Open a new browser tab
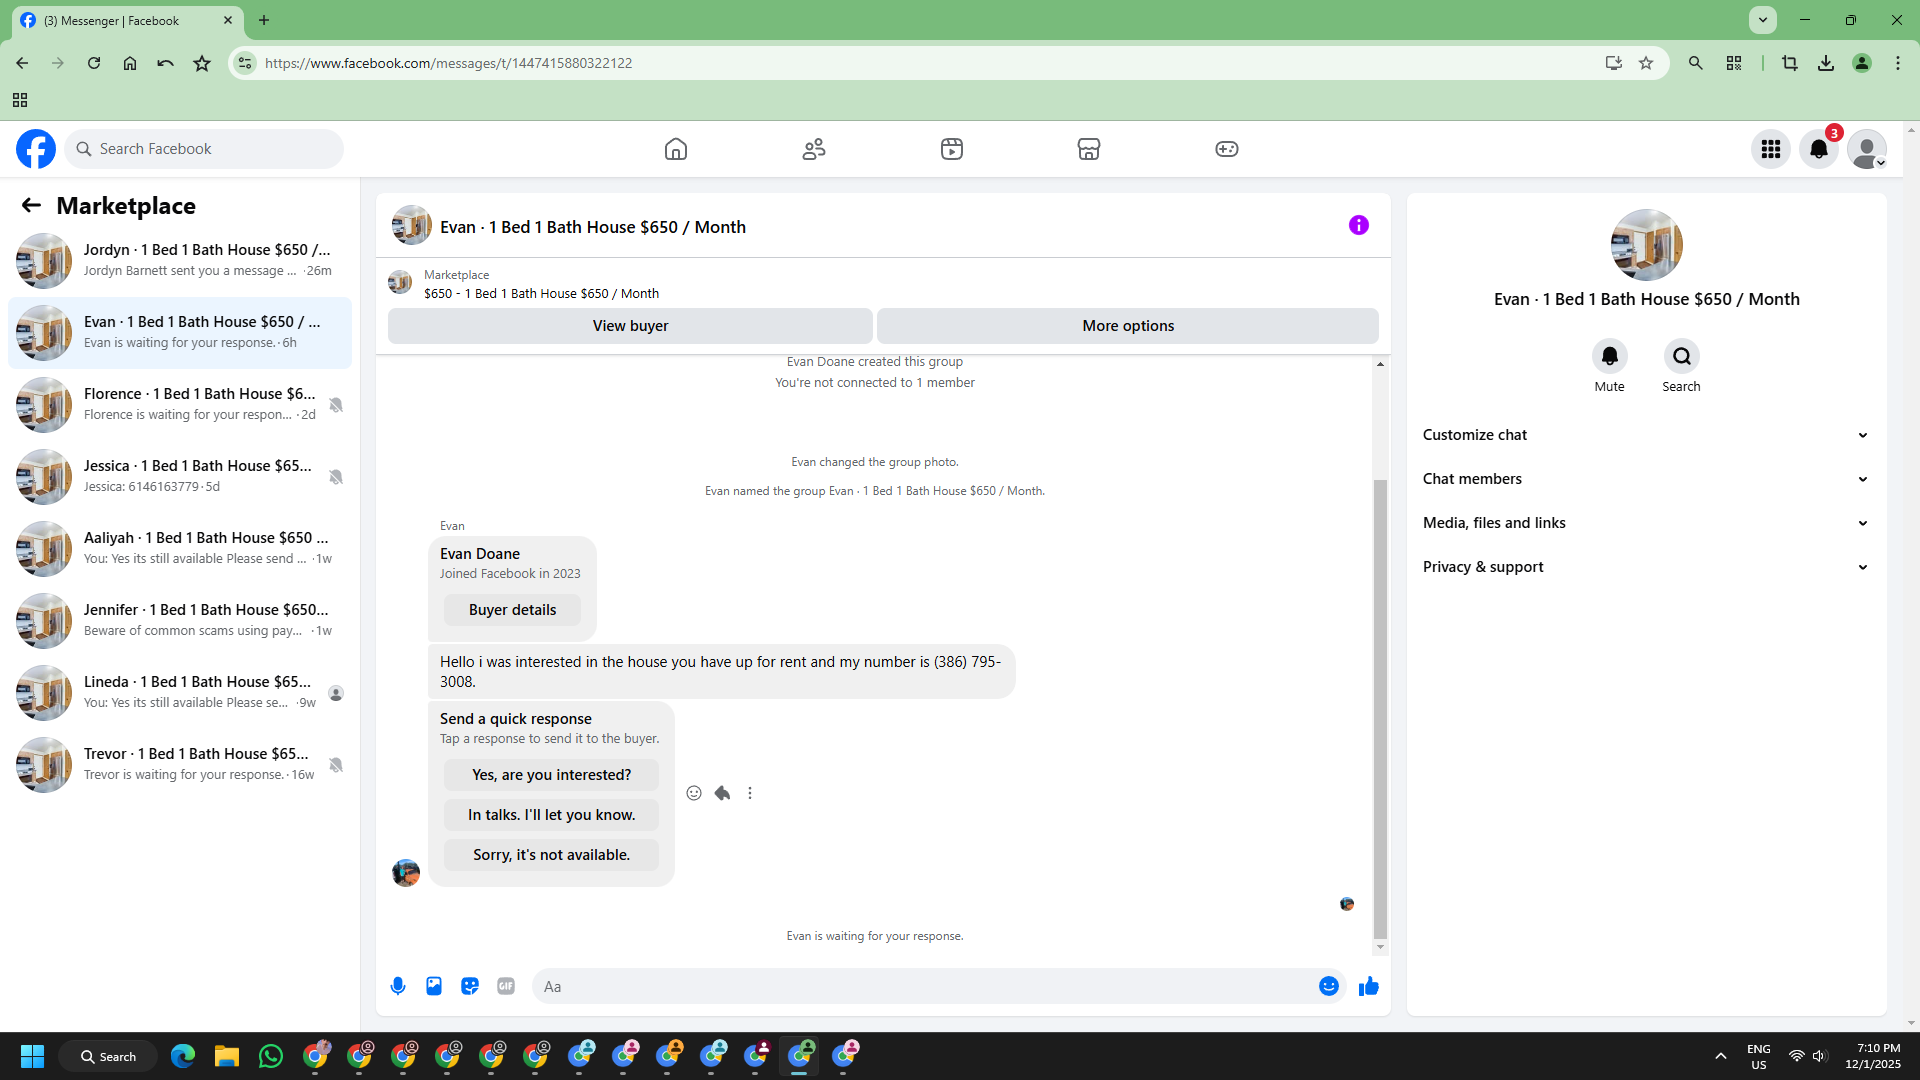1920x1080 pixels. [264, 20]
